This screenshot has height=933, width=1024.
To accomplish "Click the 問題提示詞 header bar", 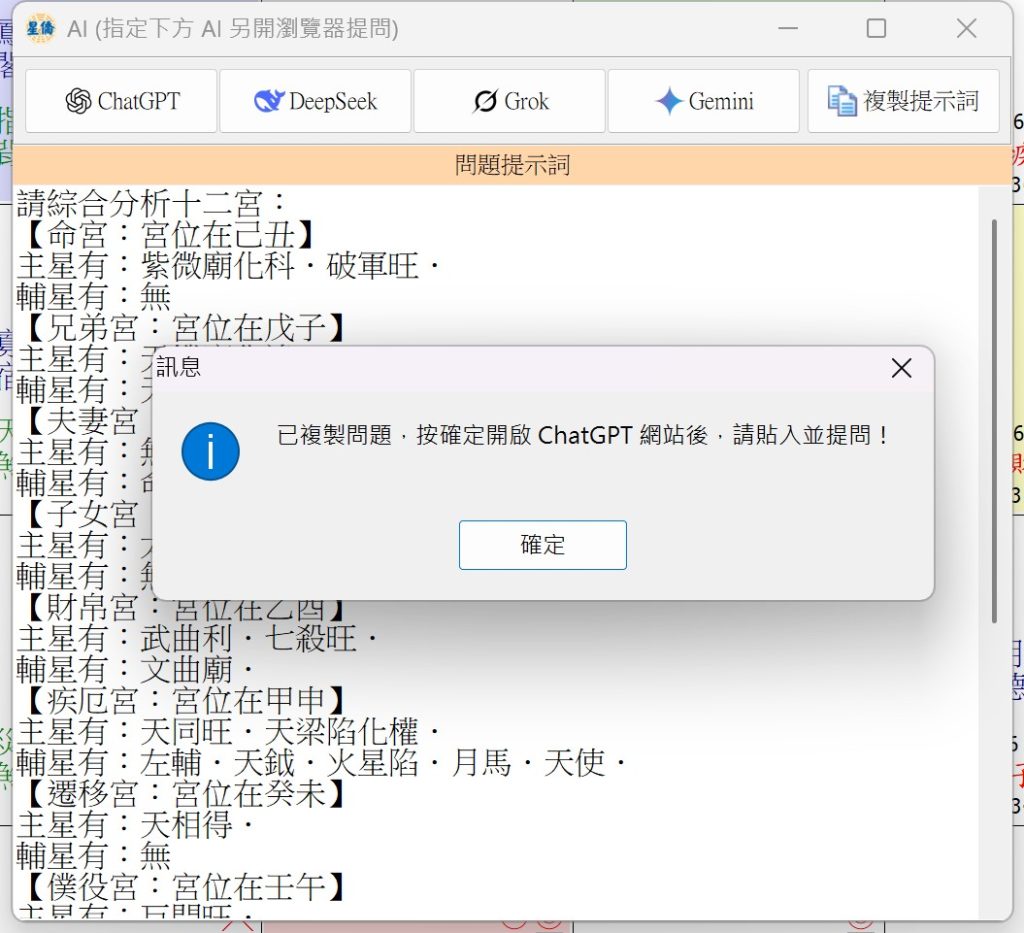I will tap(512, 165).
